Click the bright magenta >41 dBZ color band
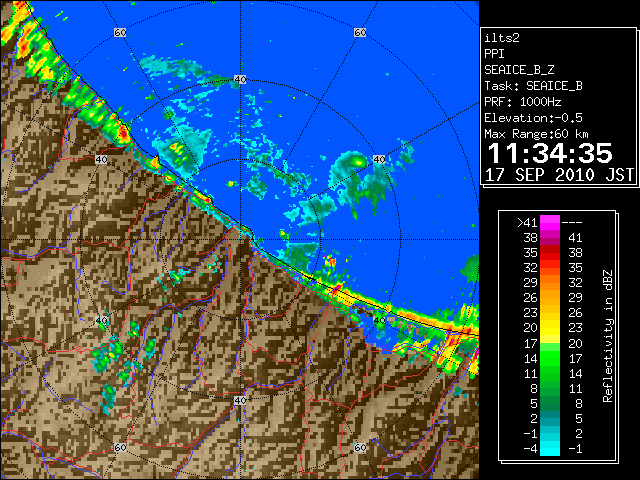640x480 pixels. coord(550,222)
